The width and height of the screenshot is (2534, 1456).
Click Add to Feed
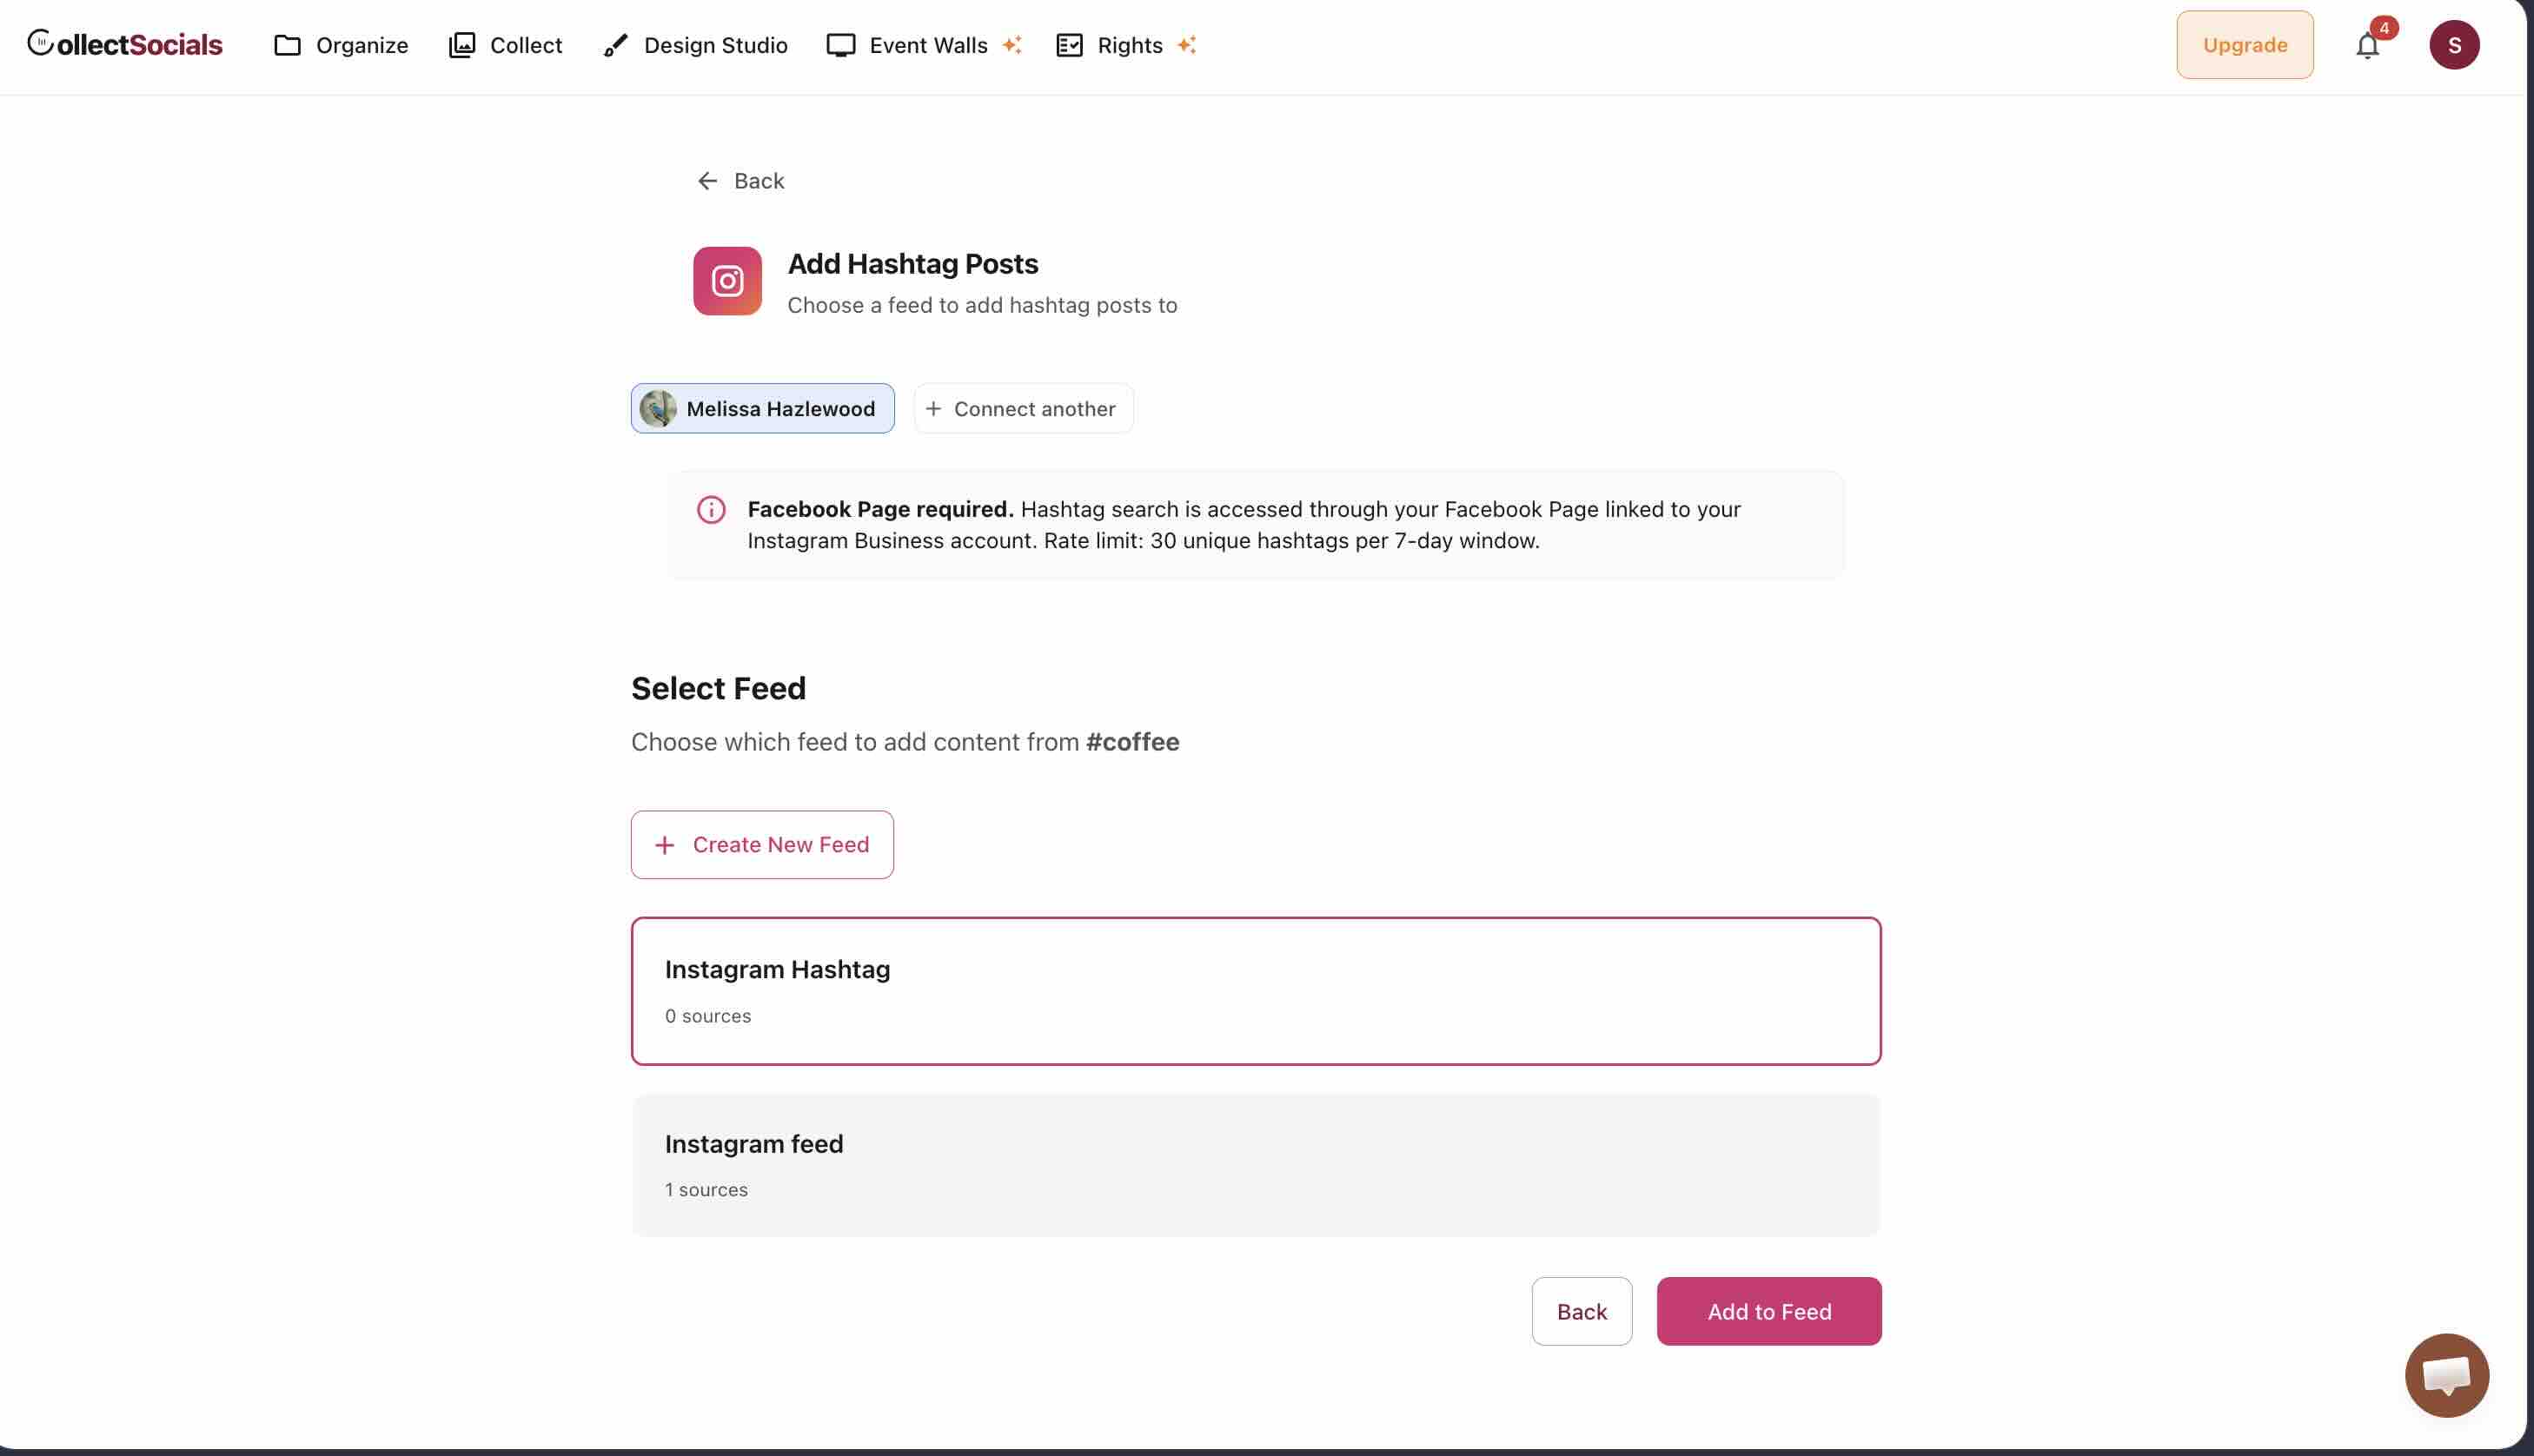pos(1768,1311)
